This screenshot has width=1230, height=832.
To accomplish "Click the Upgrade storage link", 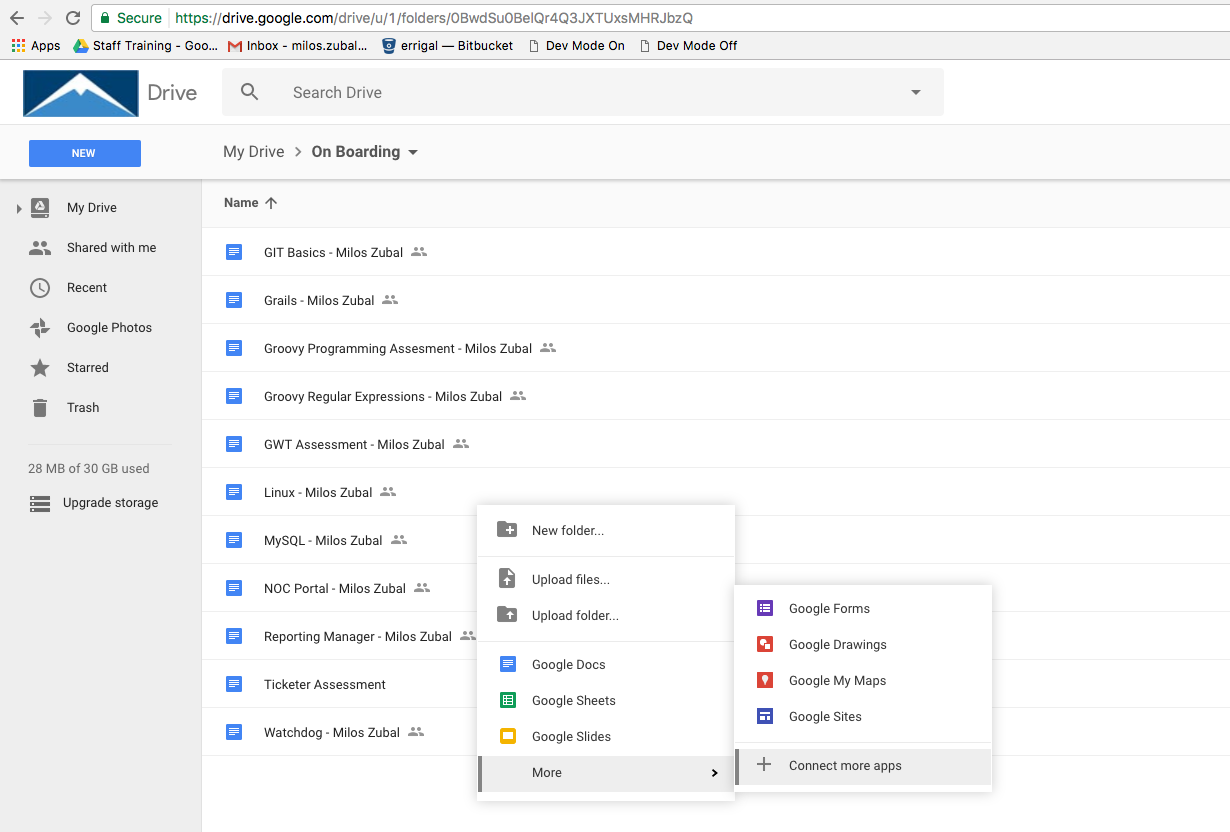I will (x=110, y=503).
